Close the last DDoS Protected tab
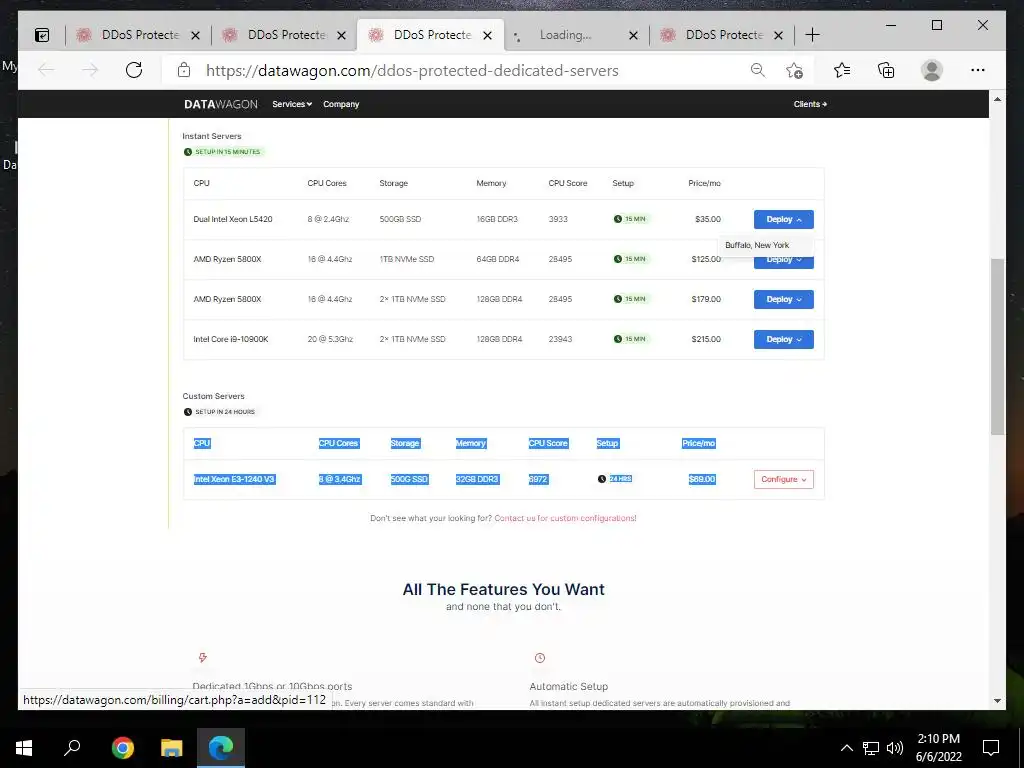The height and width of the screenshot is (768, 1024). coord(778,35)
